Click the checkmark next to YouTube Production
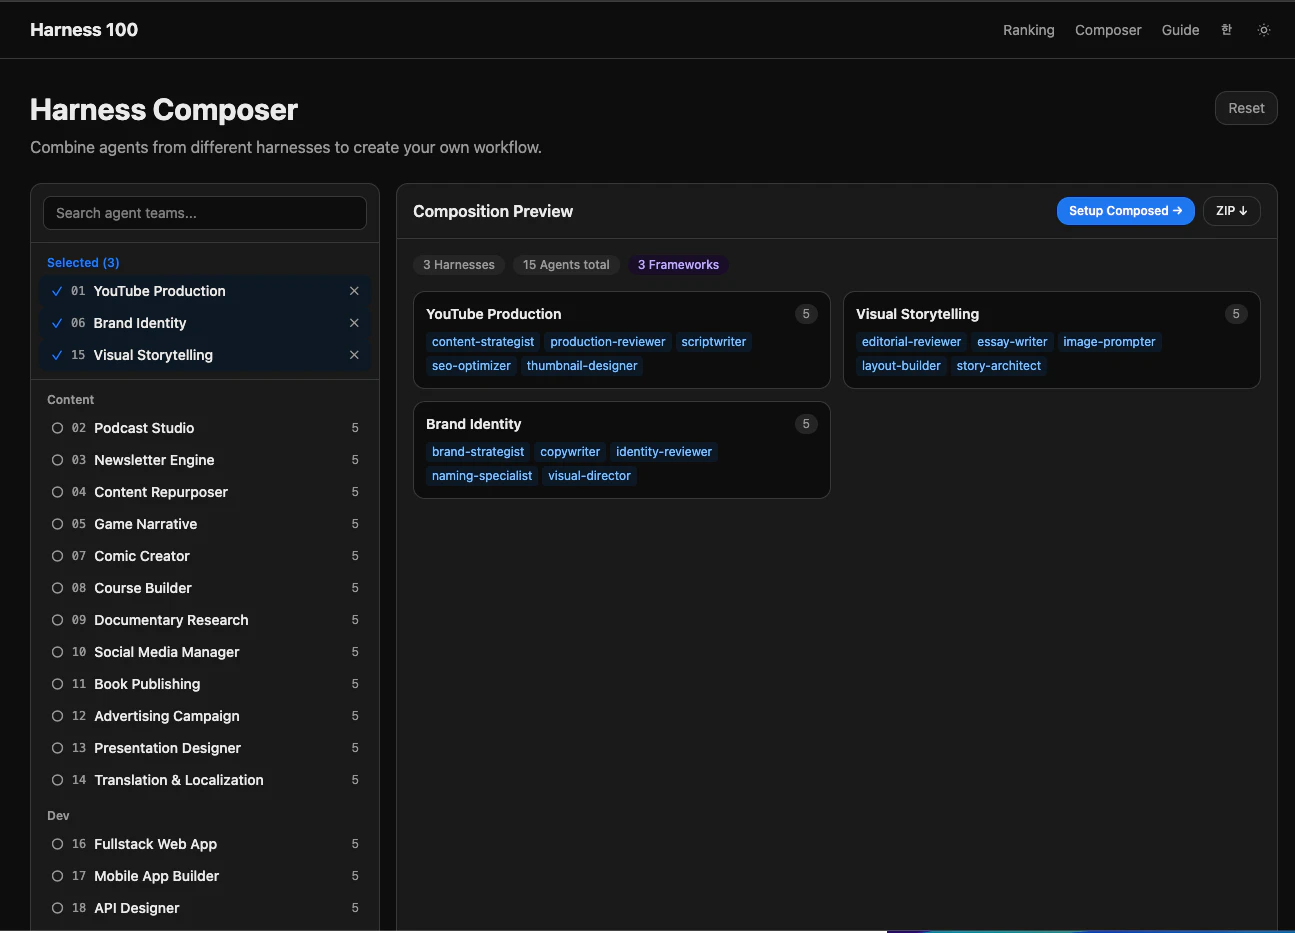The width and height of the screenshot is (1295, 933). pos(57,291)
